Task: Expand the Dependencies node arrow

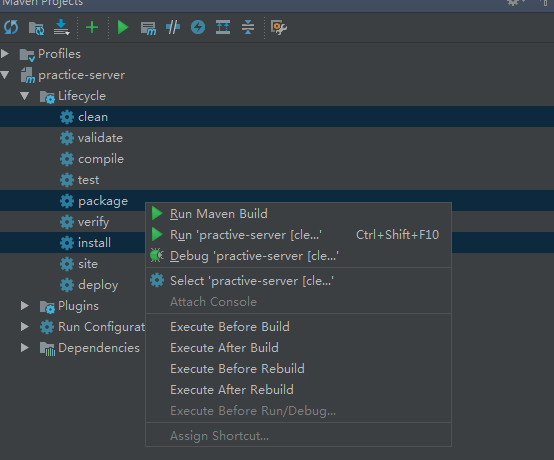Action: click(24, 348)
